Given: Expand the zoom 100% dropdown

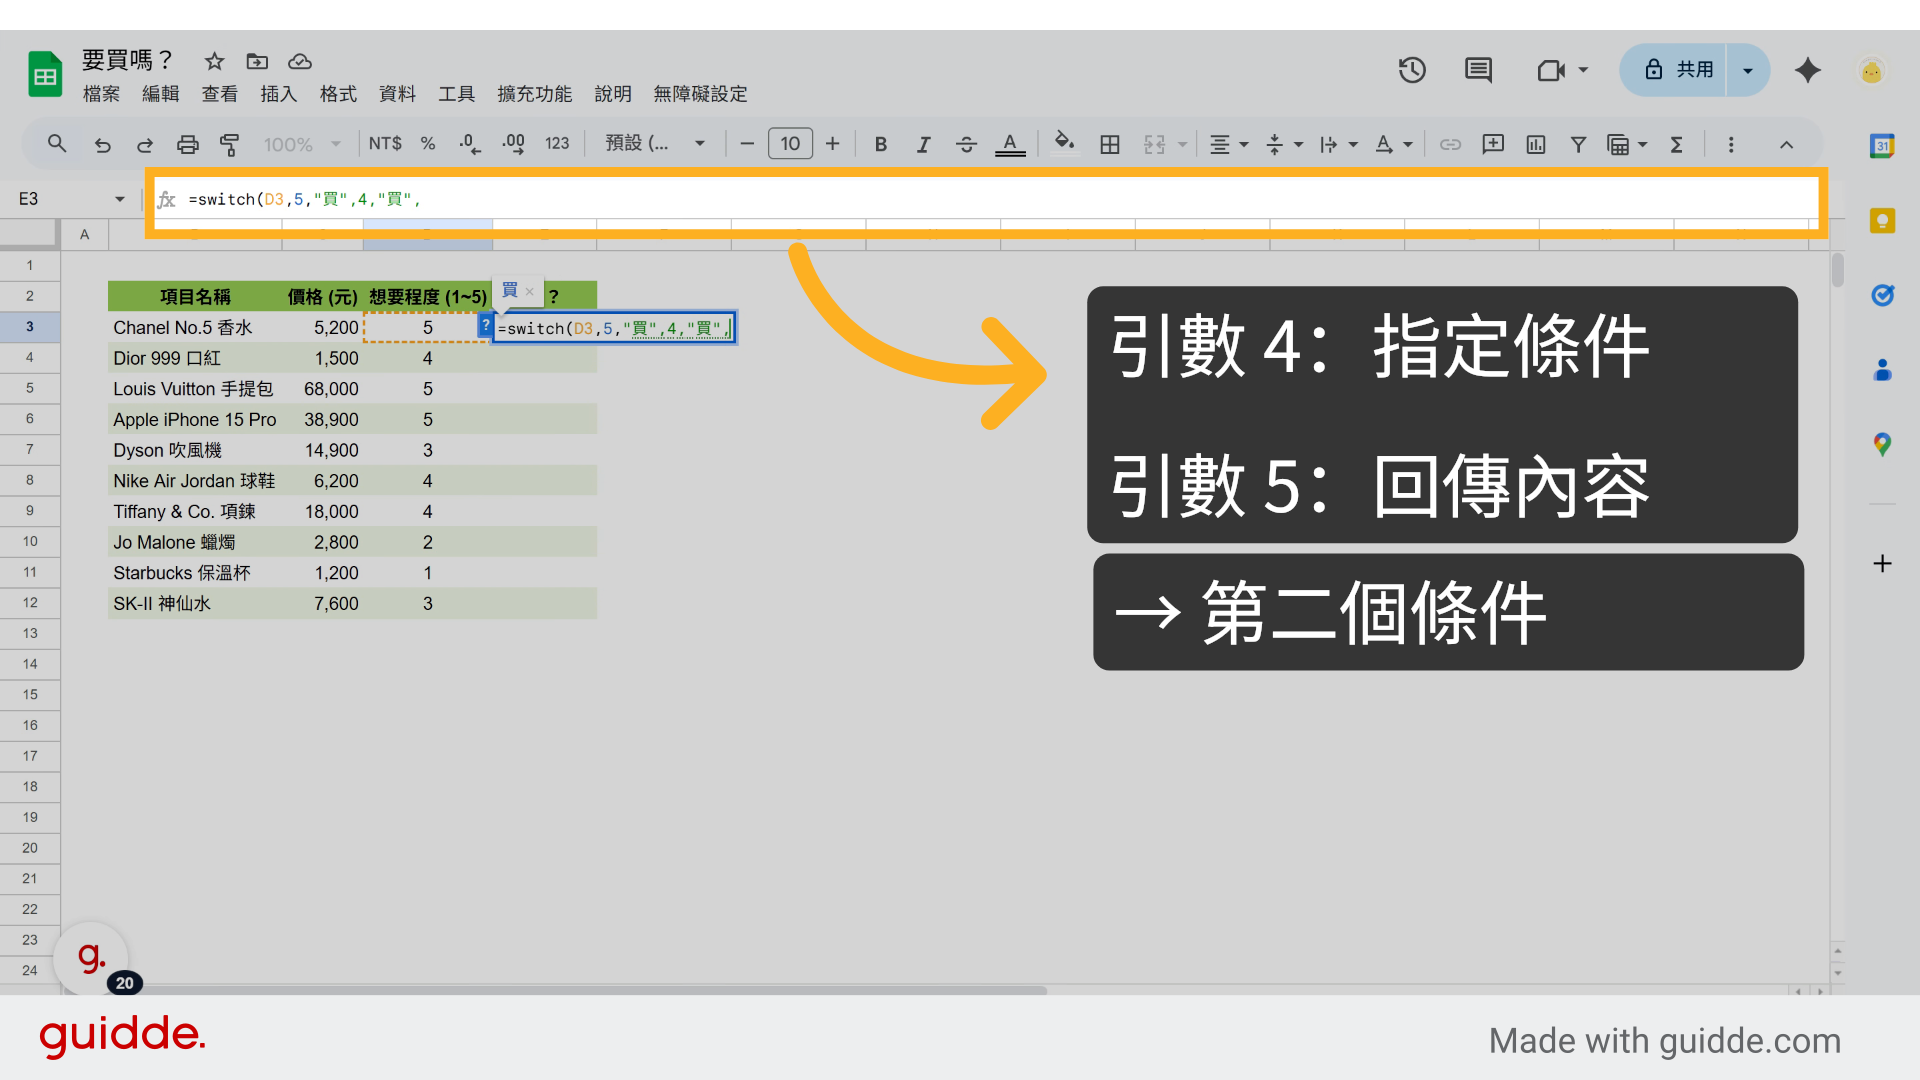Looking at the screenshot, I should click(x=301, y=144).
